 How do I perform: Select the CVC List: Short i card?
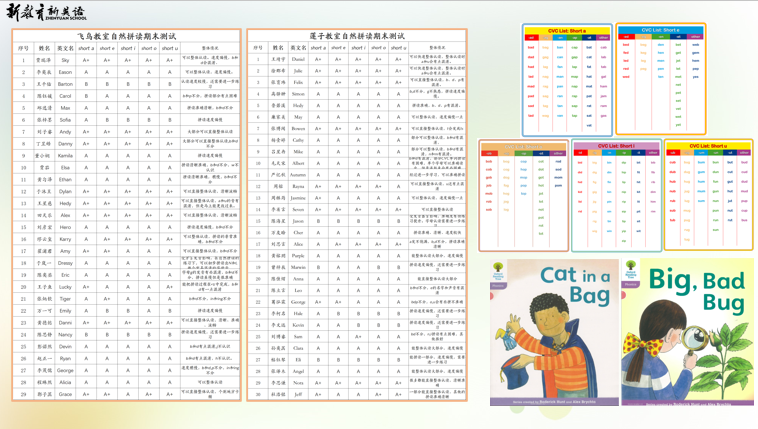616,195
